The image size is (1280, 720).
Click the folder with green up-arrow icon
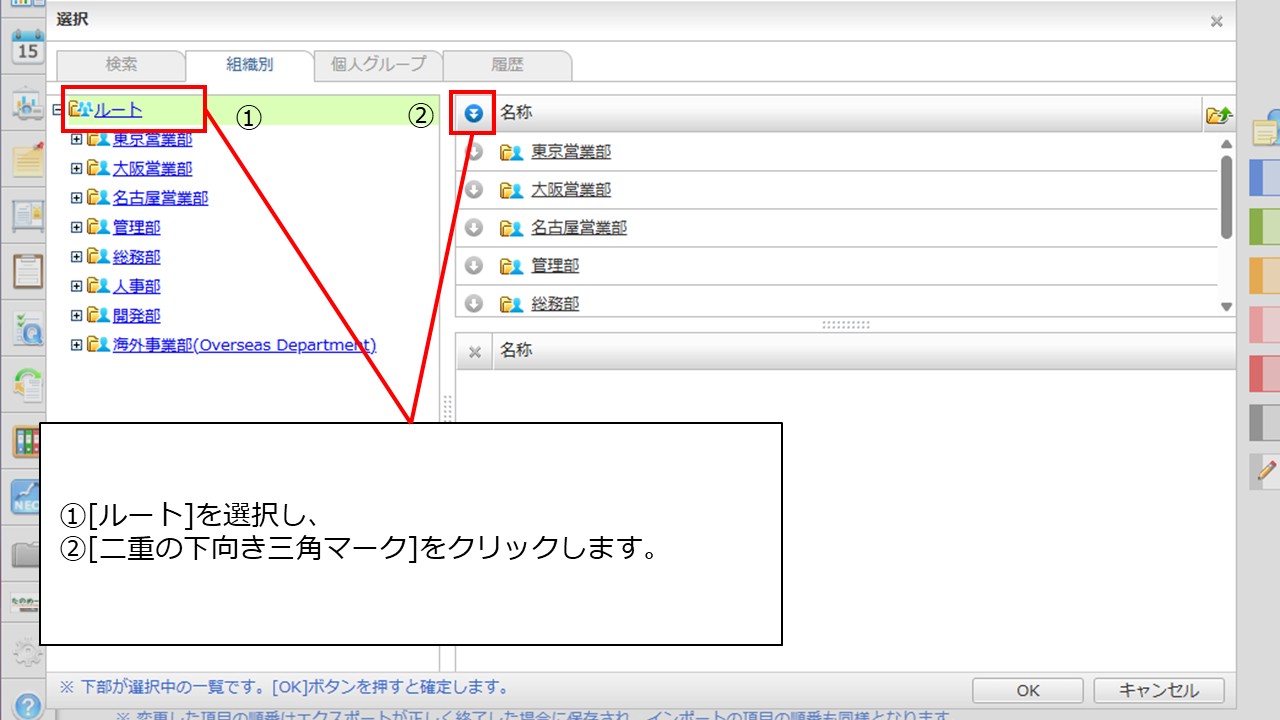pyautogui.click(x=1220, y=115)
